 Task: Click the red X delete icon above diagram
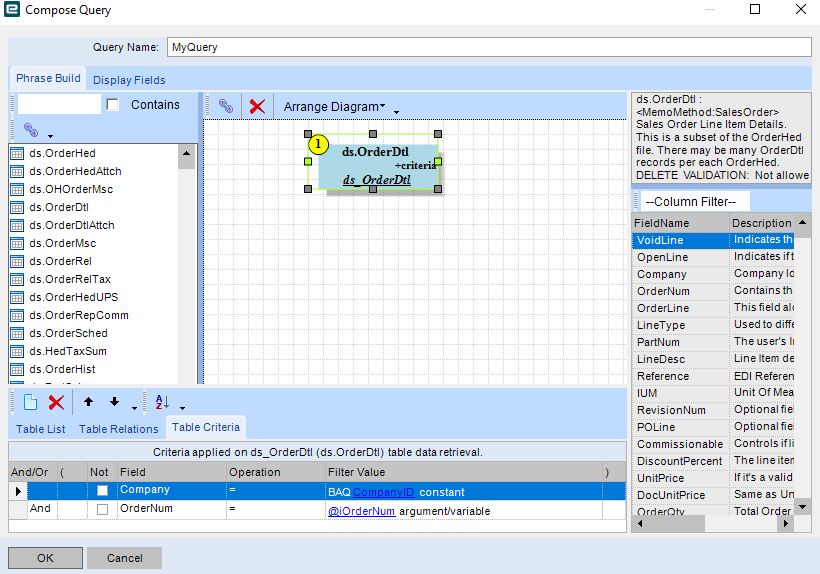(257, 106)
